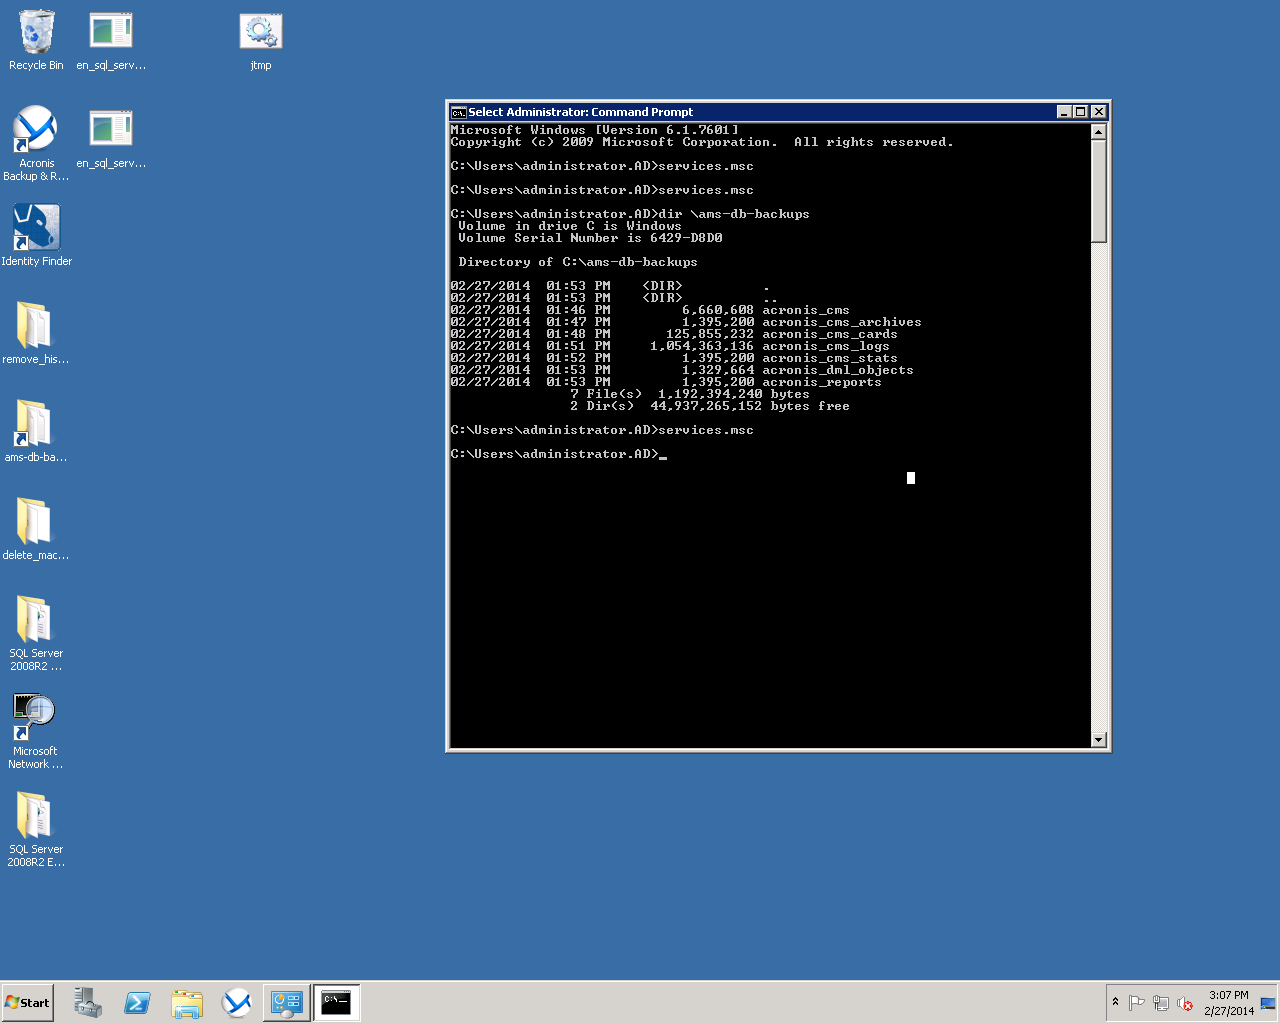The width and height of the screenshot is (1280, 1024).
Task: Minimize the Command Prompt window
Action: pos(1065,112)
